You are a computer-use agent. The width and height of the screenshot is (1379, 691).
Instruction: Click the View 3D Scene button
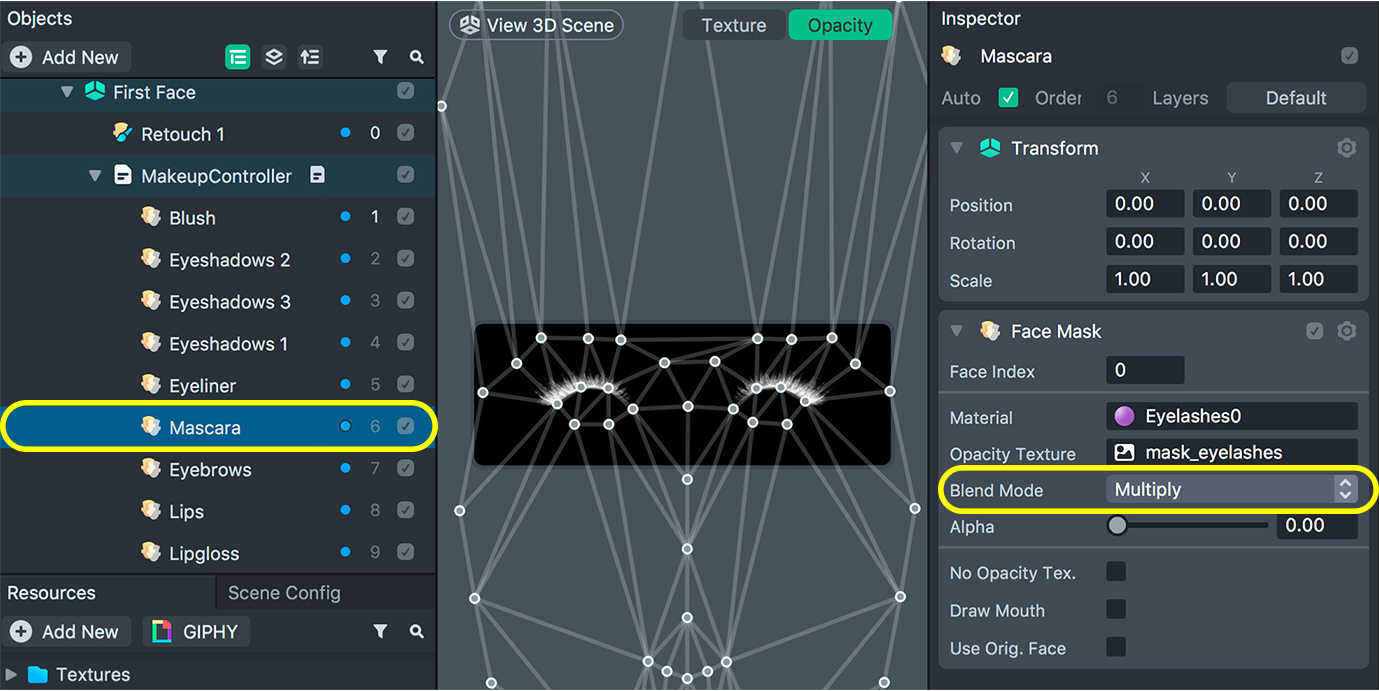tap(536, 26)
